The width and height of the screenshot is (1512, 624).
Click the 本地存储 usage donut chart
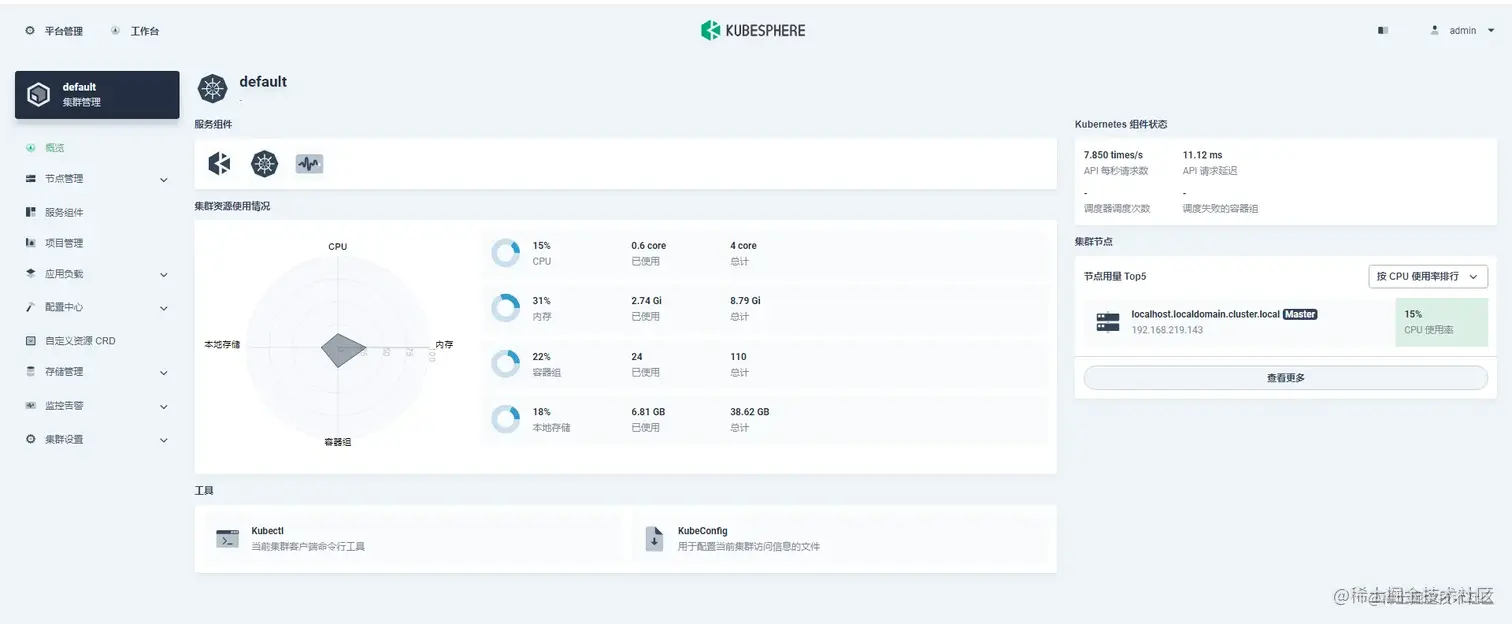pyautogui.click(x=506, y=419)
